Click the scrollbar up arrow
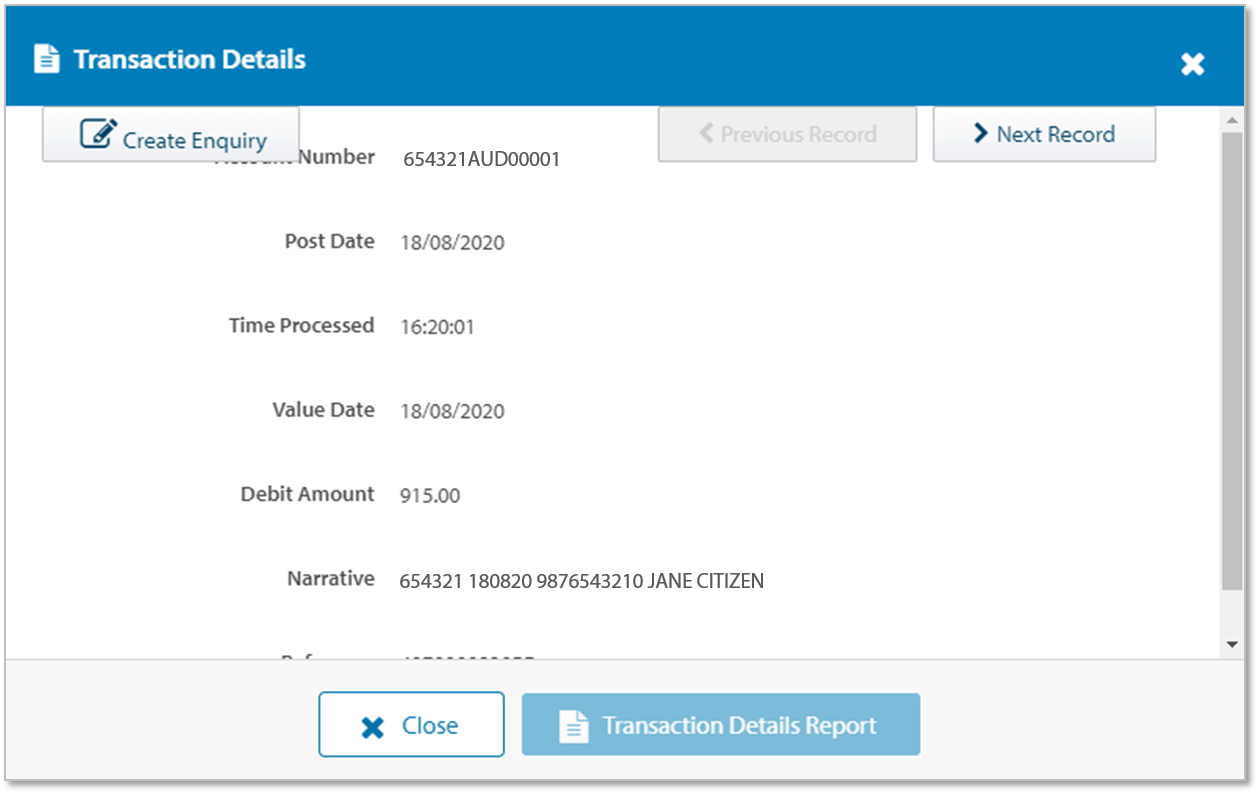Screen dimensions: 1259x794 1232,121
